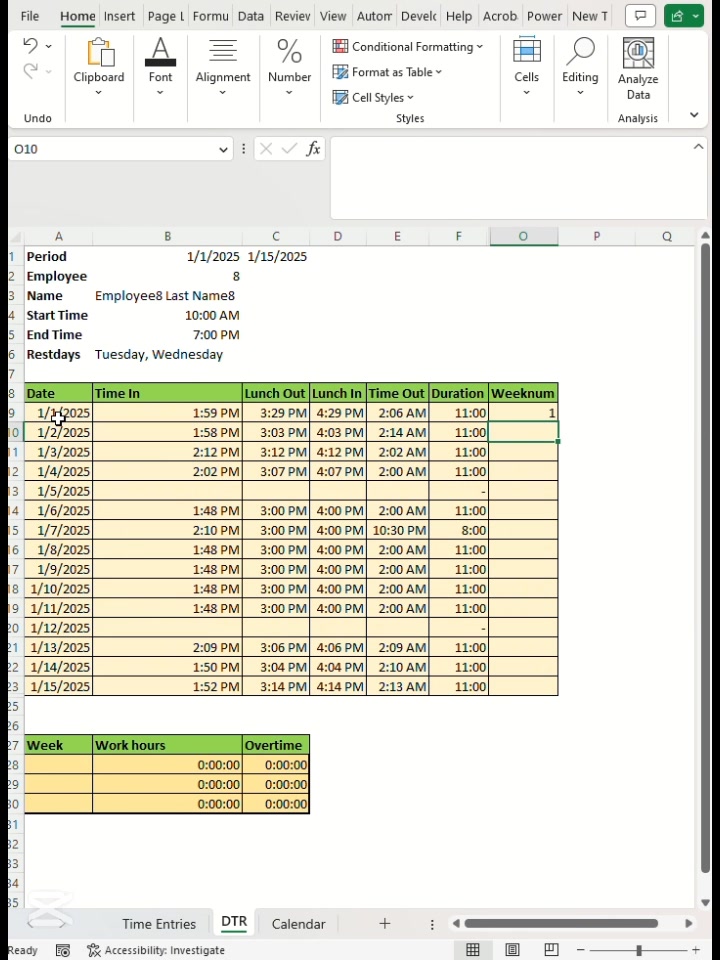Click the zoom in plus button

(696, 950)
